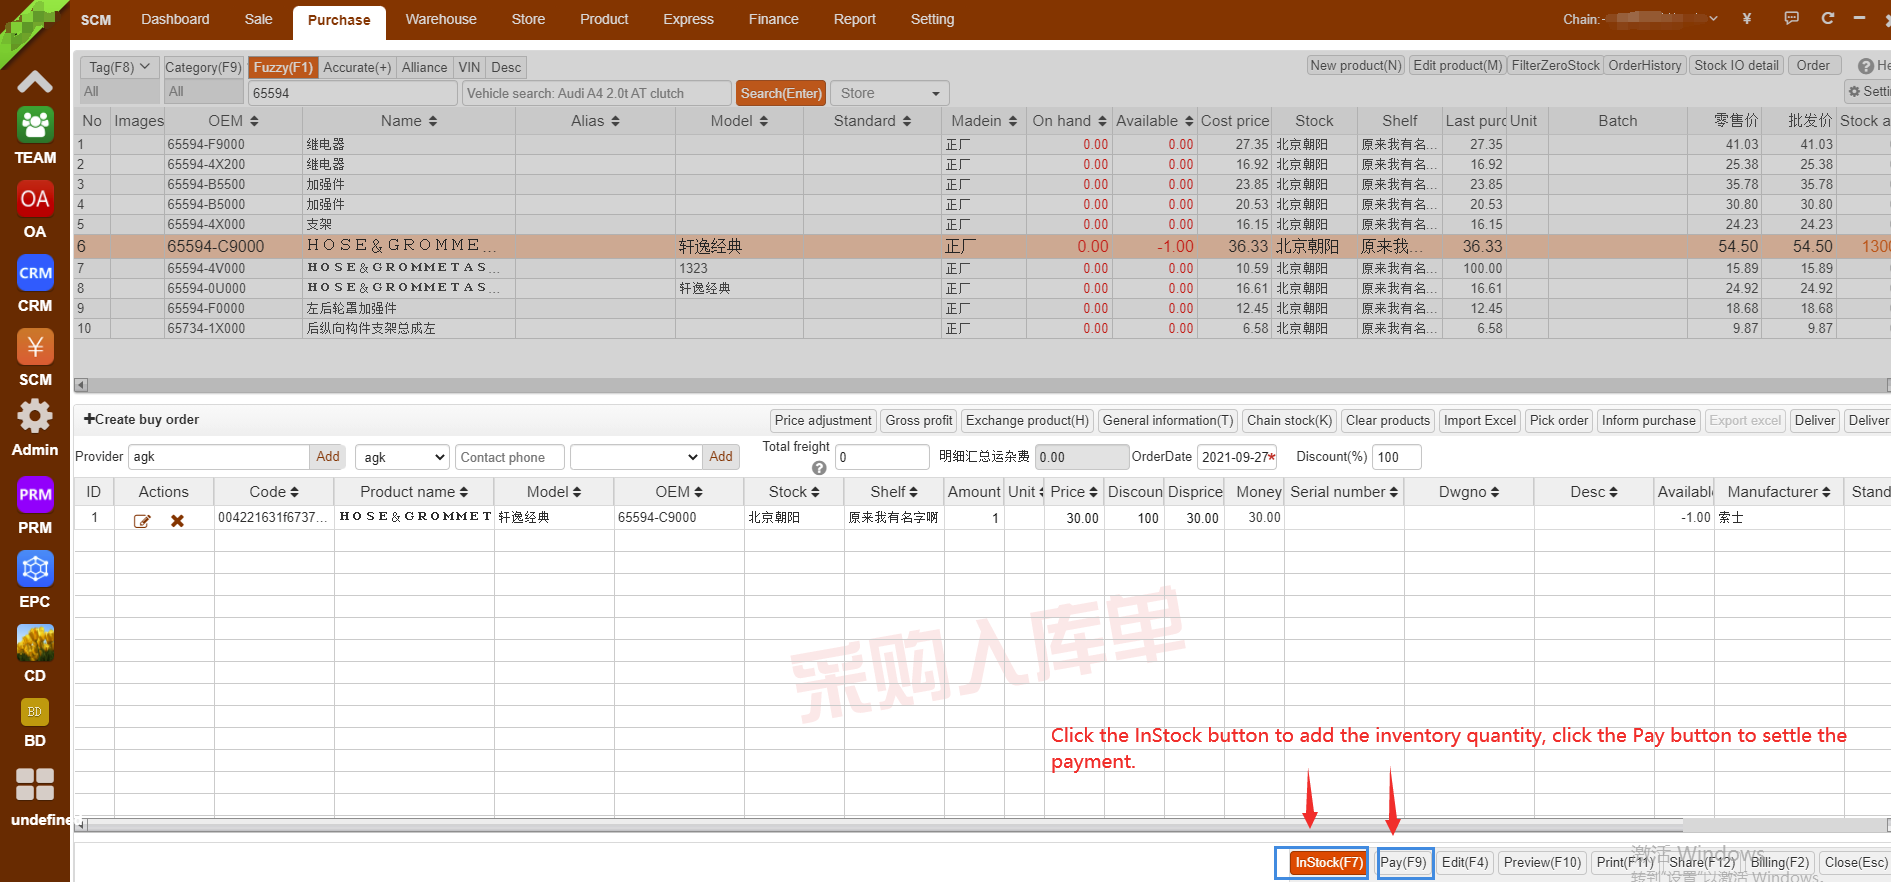Open the OA module icon

click(35, 200)
